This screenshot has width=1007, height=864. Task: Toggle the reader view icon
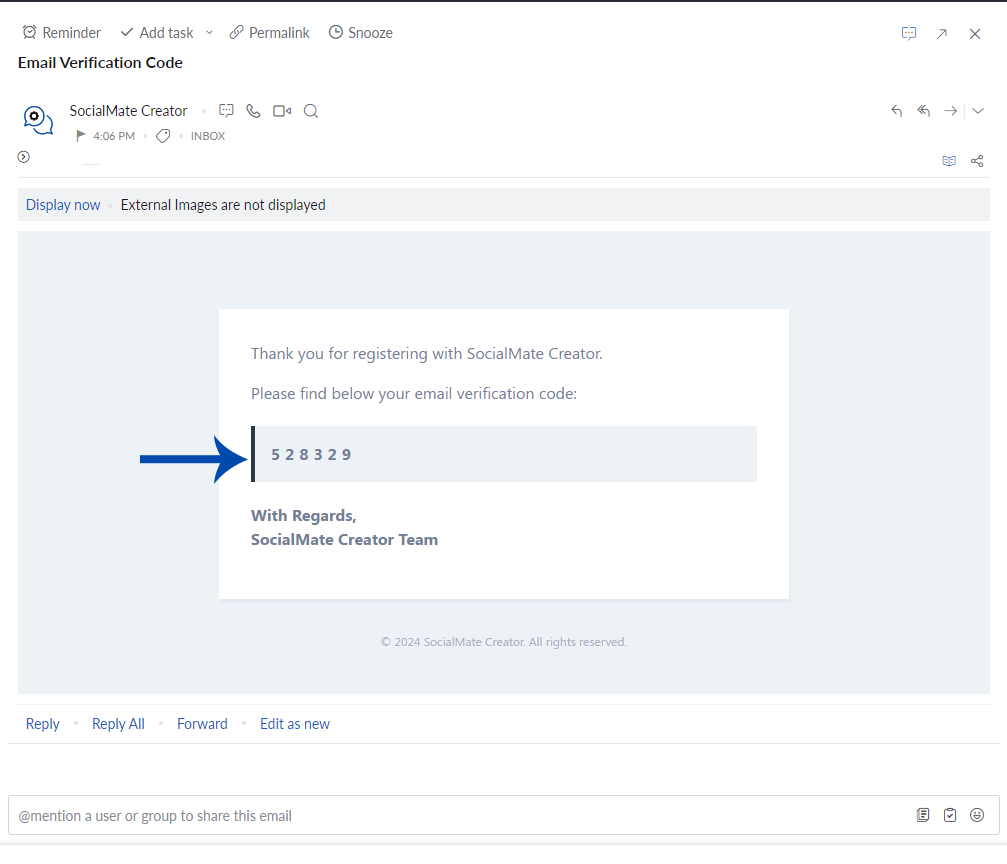949,161
